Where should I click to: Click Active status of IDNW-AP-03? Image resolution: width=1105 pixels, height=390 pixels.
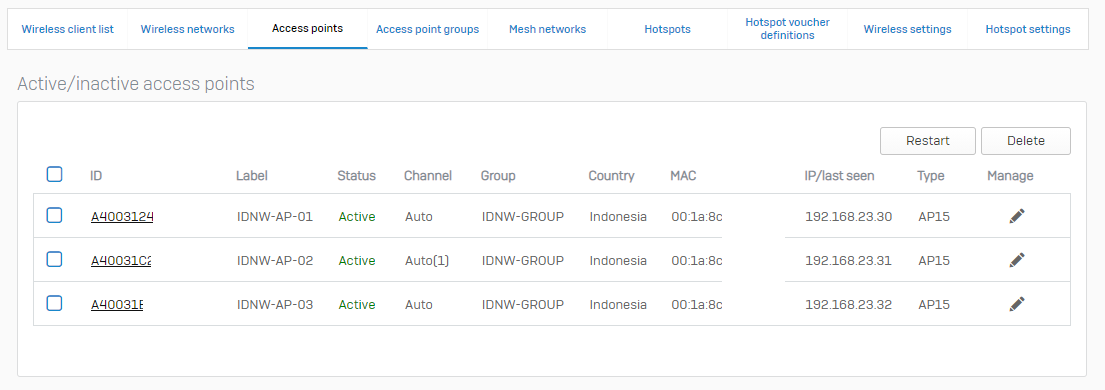[x=357, y=305]
